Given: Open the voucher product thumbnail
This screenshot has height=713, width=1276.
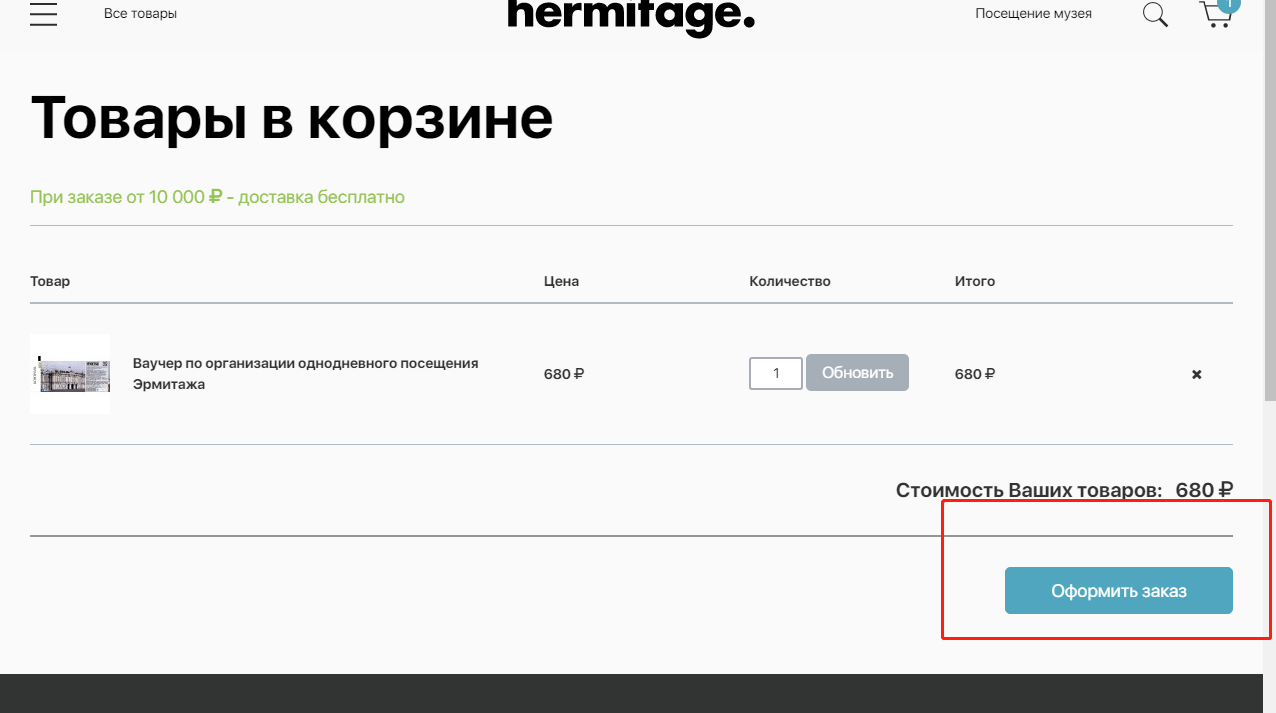Looking at the screenshot, I should tap(70, 374).
